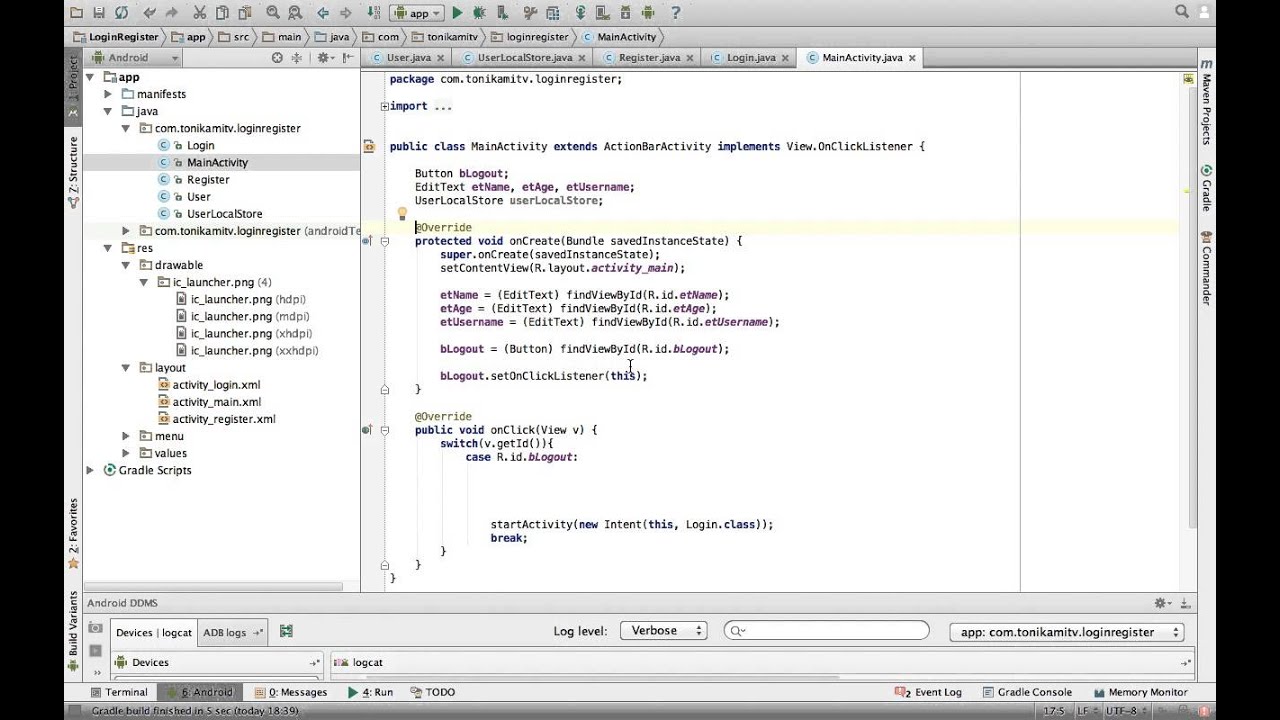
Task: Click the camera screenshot icon in DDMS
Action: click(x=95, y=628)
